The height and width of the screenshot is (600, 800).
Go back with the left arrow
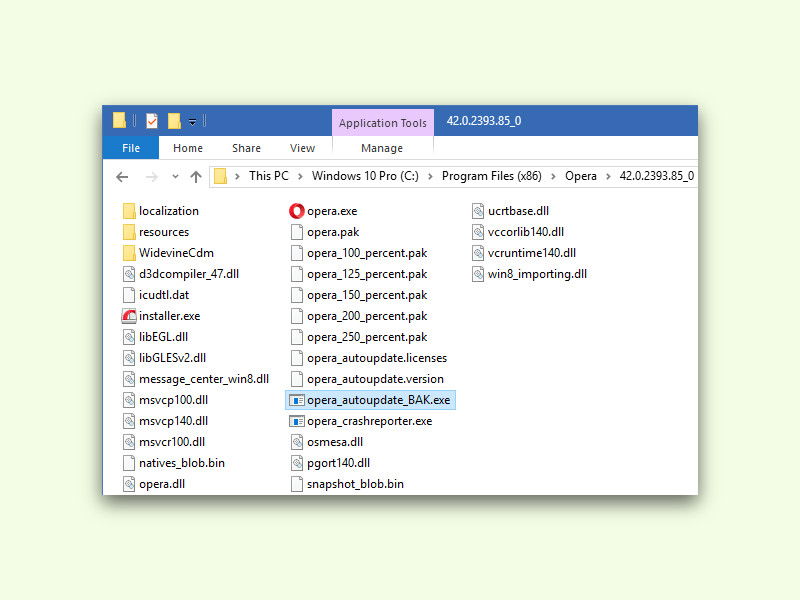pyautogui.click(x=122, y=177)
